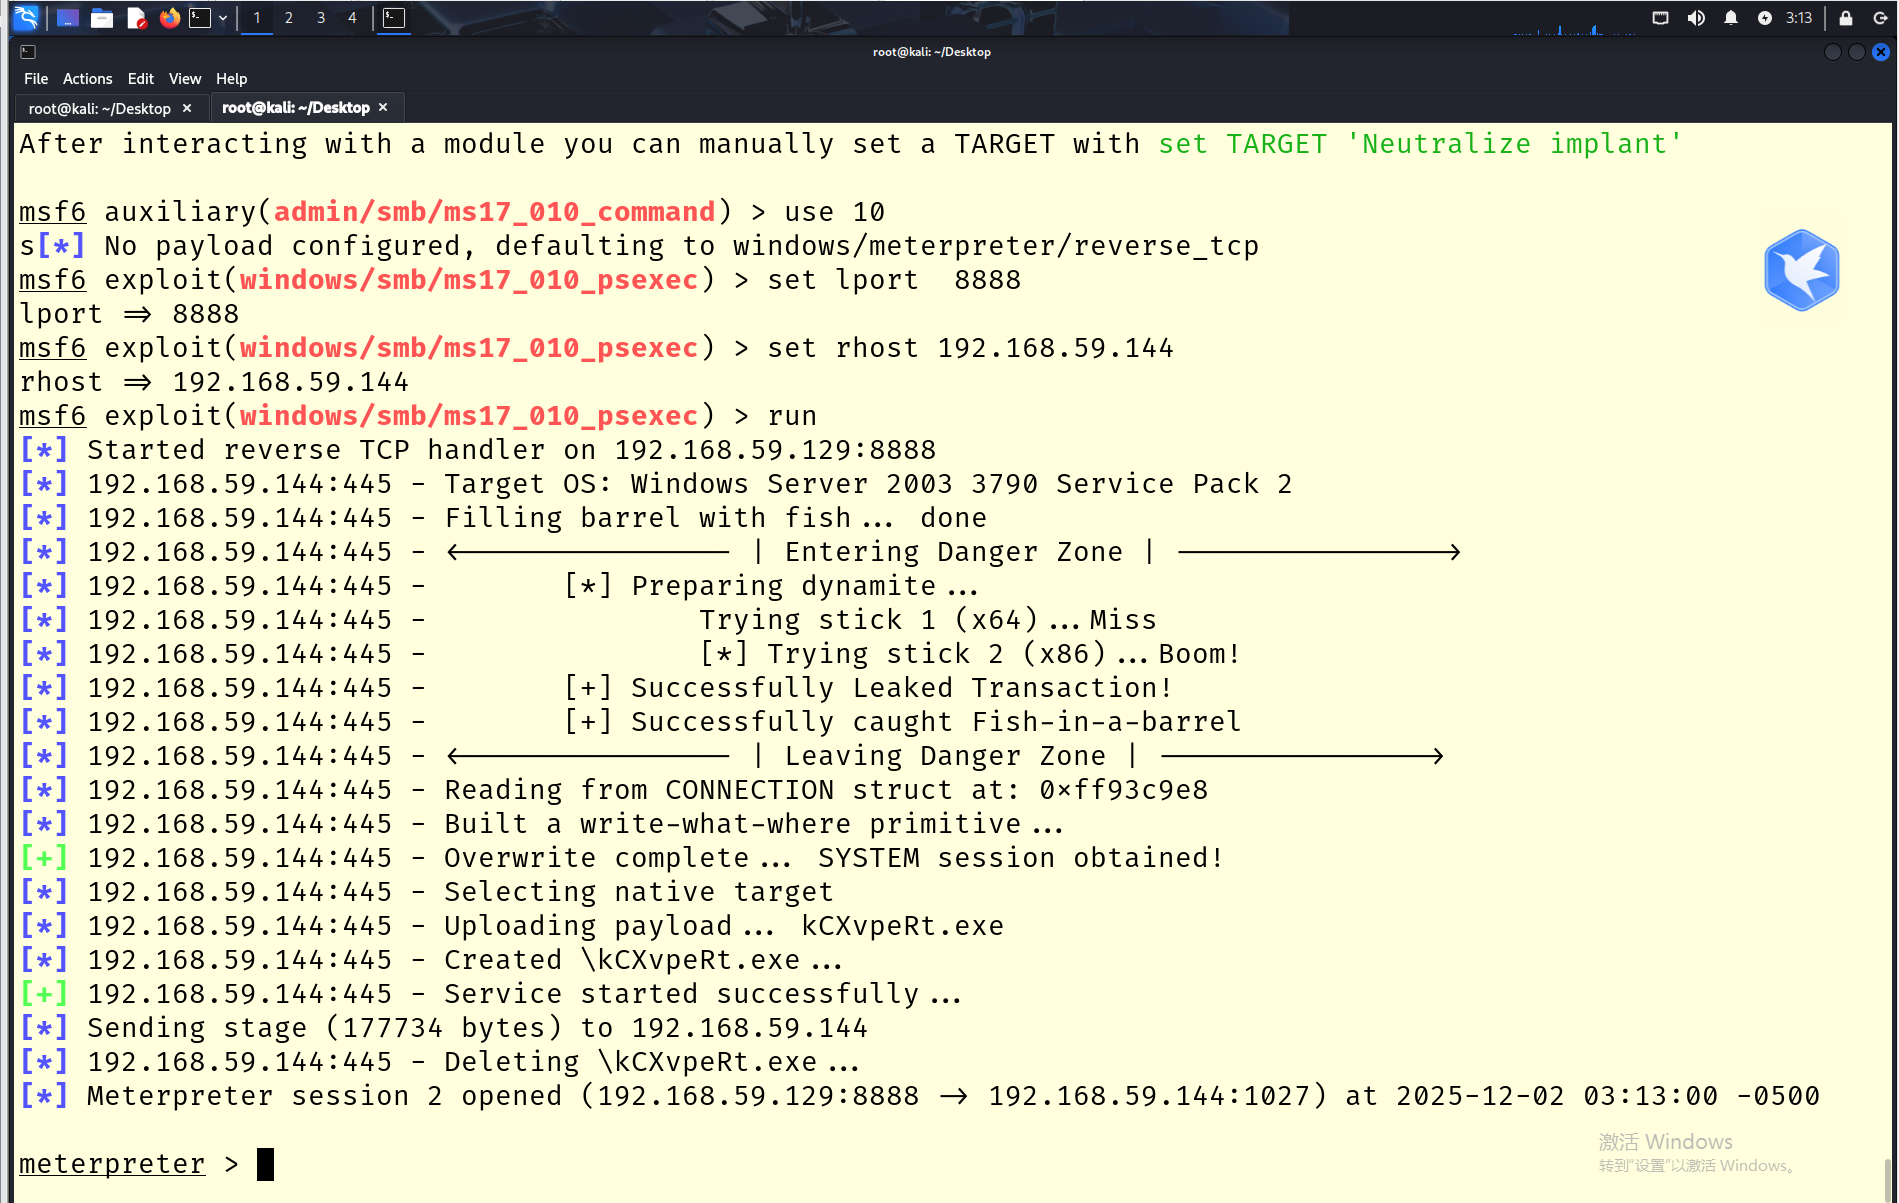The height and width of the screenshot is (1203, 1899).
Task: Switch to workspace 1
Action: (257, 18)
